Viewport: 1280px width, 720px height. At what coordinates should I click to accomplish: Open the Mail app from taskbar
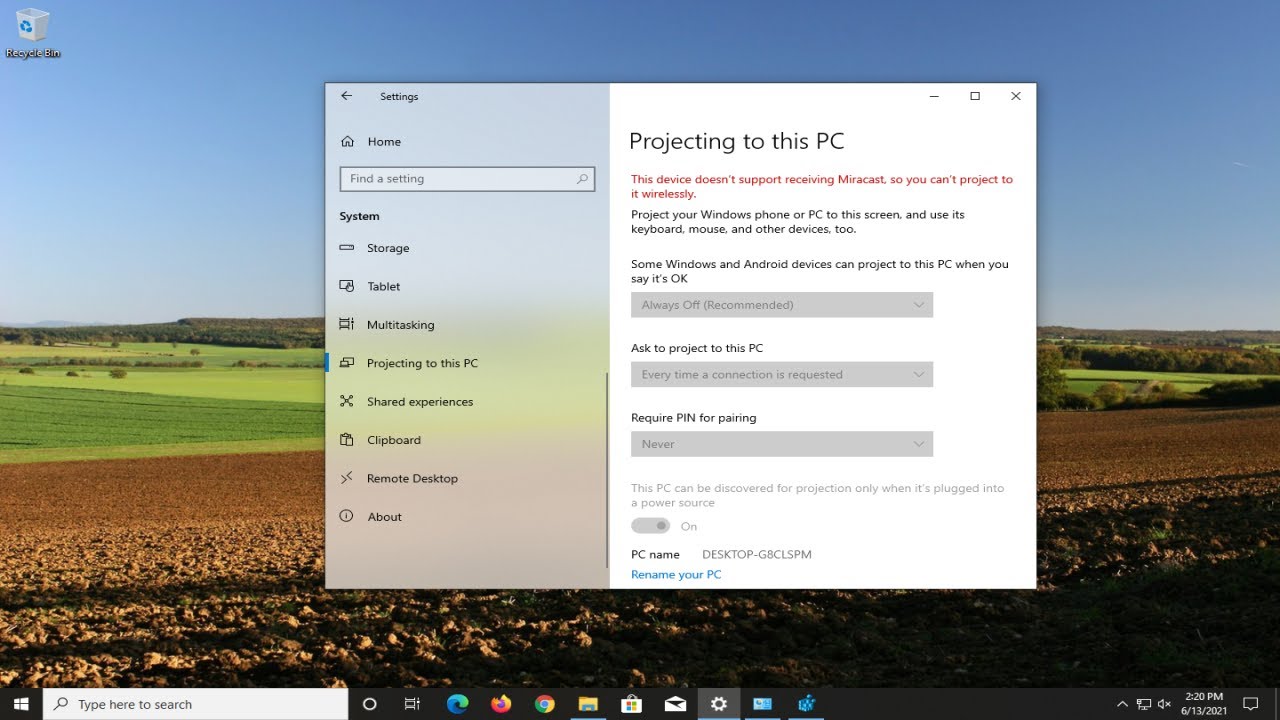tap(675, 704)
